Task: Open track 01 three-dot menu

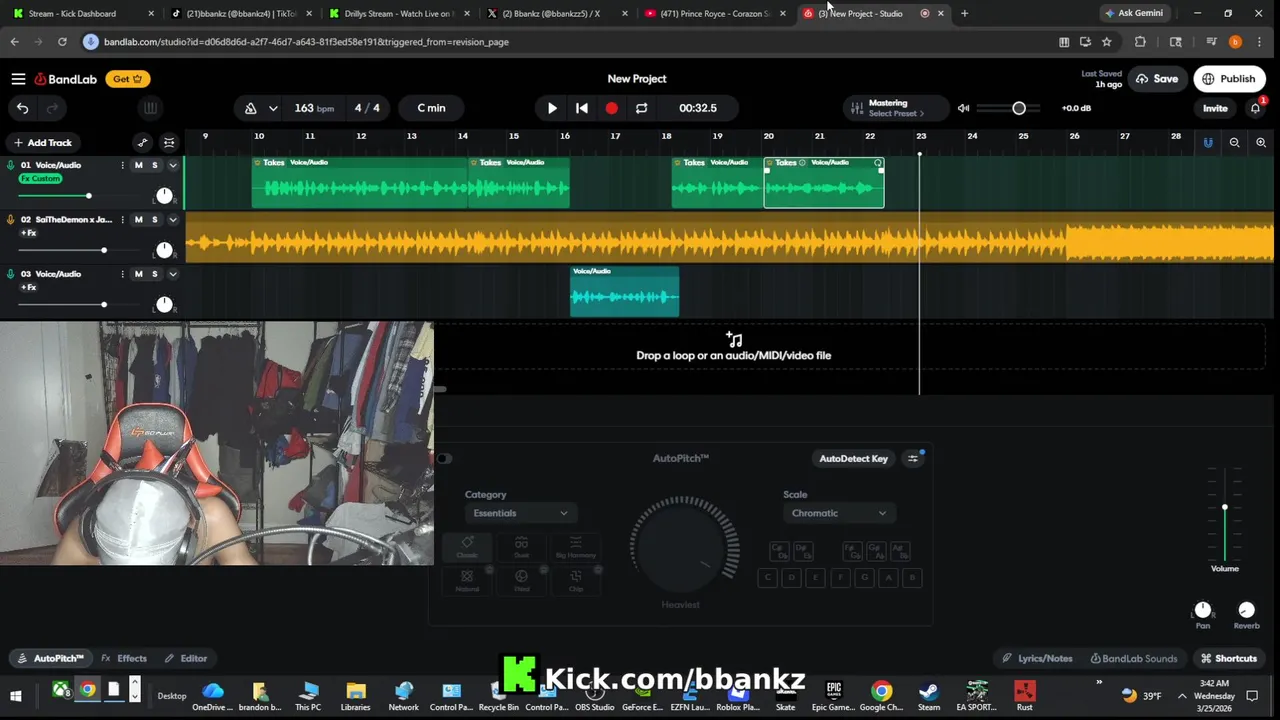Action: [x=122, y=165]
